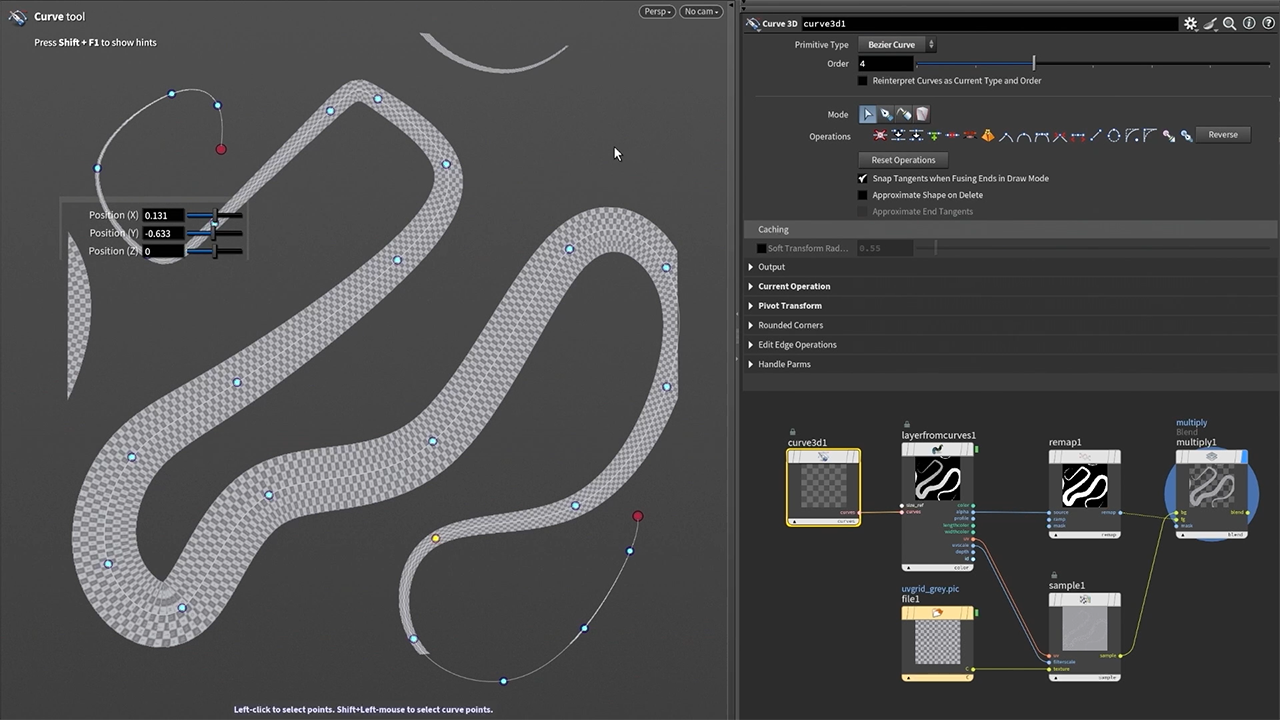Screen dimensions: 1280x720
Task: Click the magnifier search icon in parameters
Action: (1229, 24)
